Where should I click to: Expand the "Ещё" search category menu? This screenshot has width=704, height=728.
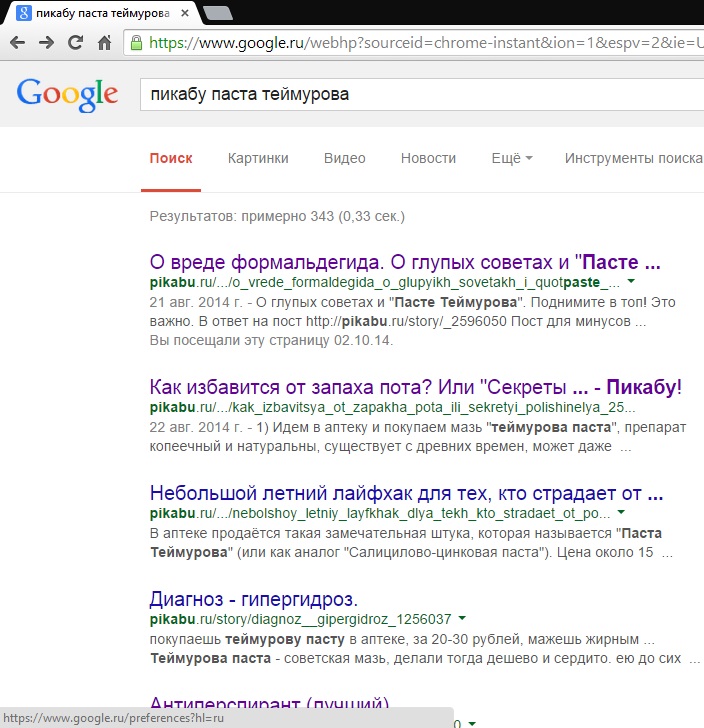(512, 158)
